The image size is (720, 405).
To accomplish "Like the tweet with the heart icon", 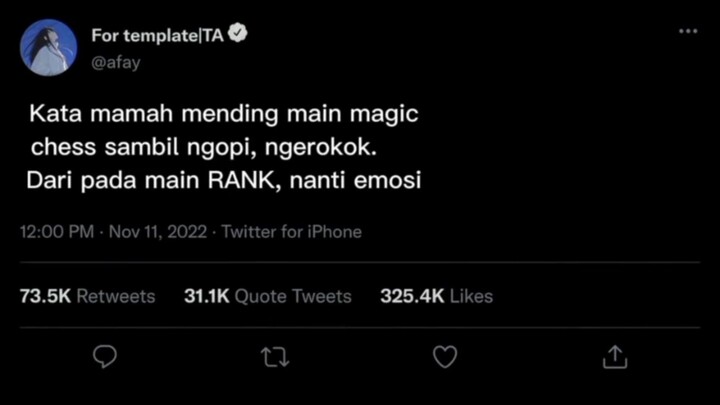I will [444, 356].
